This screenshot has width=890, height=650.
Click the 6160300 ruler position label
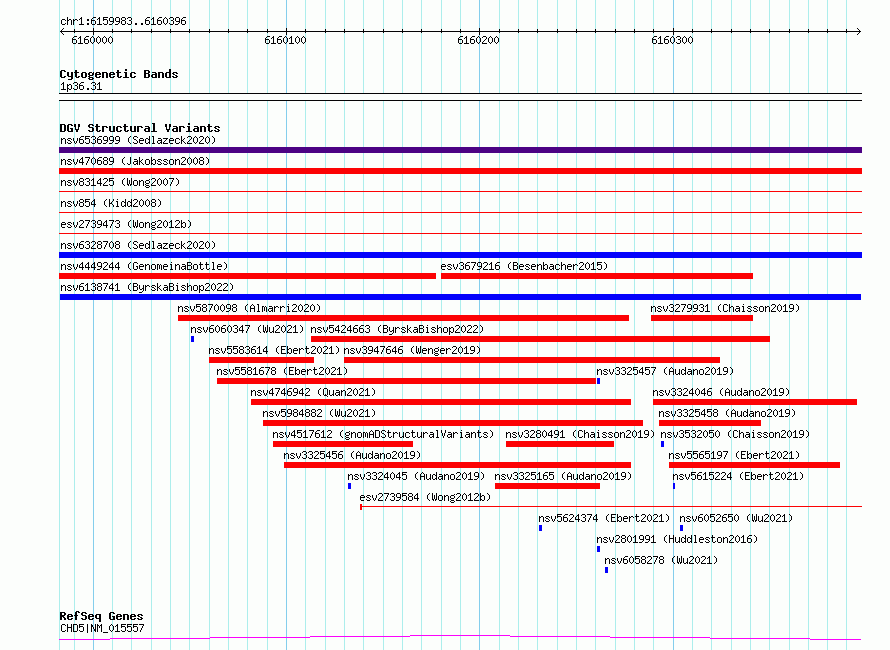coord(672,40)
